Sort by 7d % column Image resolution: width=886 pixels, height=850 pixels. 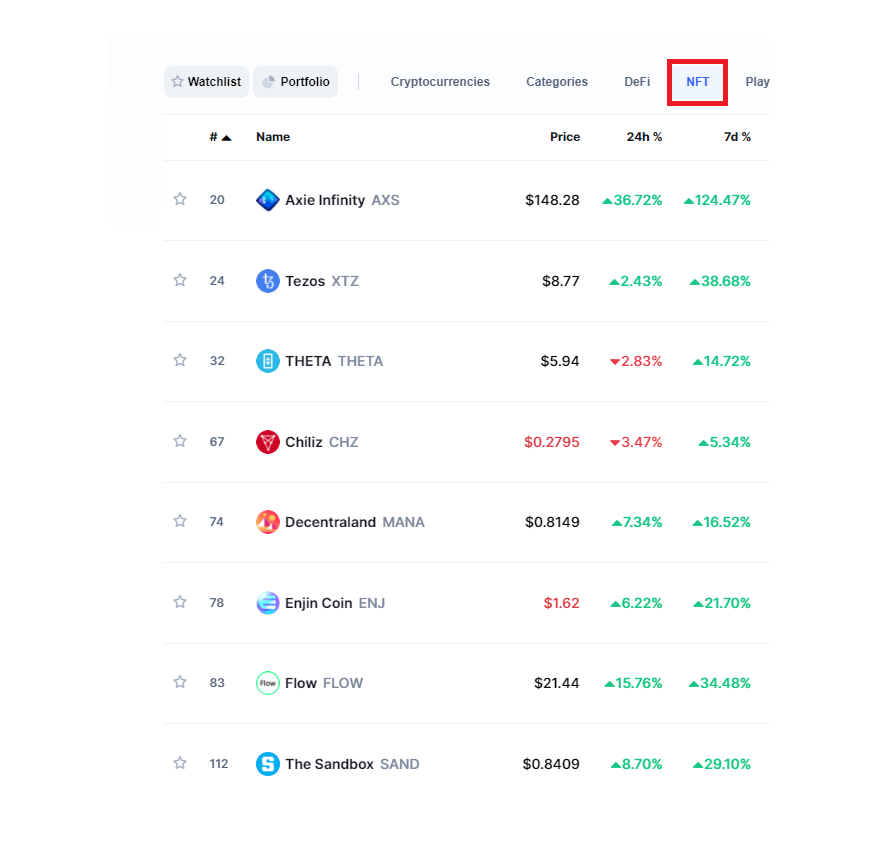click(737, 137)
